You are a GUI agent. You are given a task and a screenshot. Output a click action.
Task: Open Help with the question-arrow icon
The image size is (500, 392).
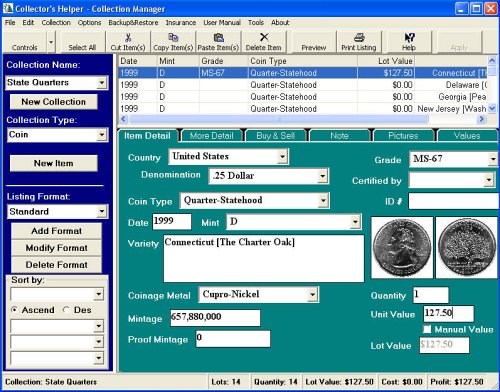pos(409,37)
